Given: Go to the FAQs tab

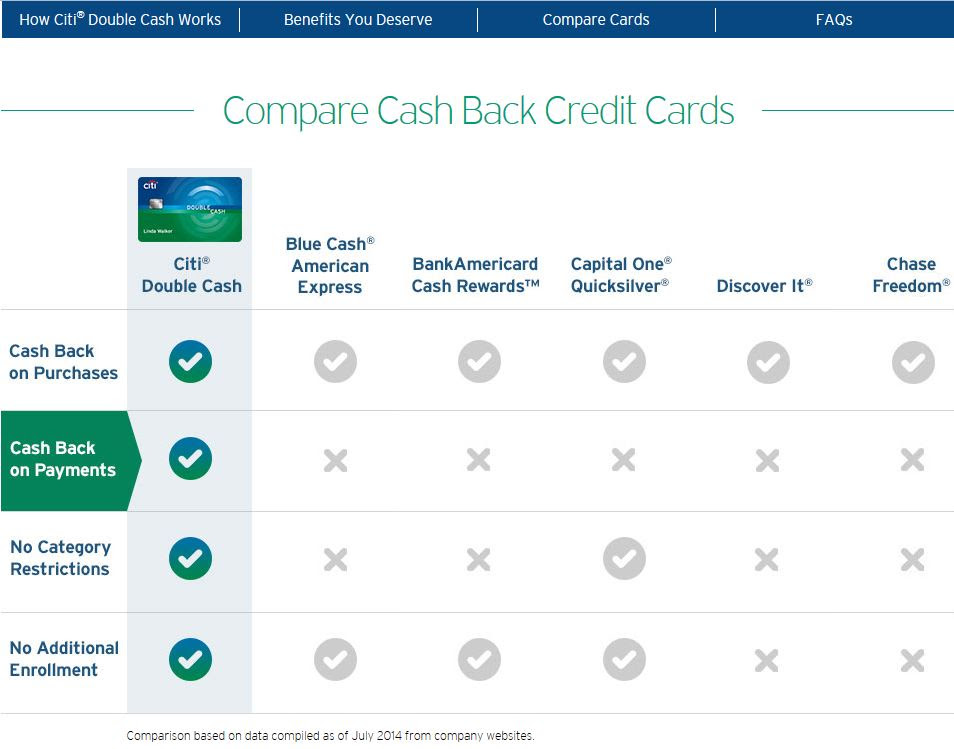Looking at the screenshot, I should tap(834, 19).
